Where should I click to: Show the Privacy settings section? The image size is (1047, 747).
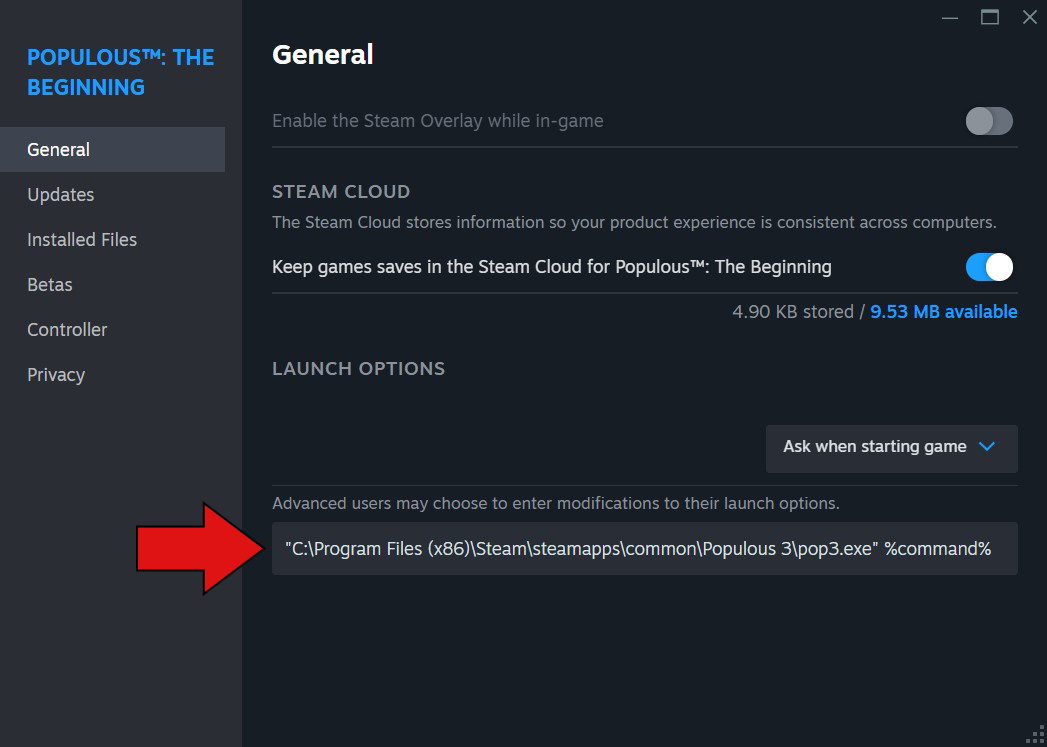(x=56, y=375)
